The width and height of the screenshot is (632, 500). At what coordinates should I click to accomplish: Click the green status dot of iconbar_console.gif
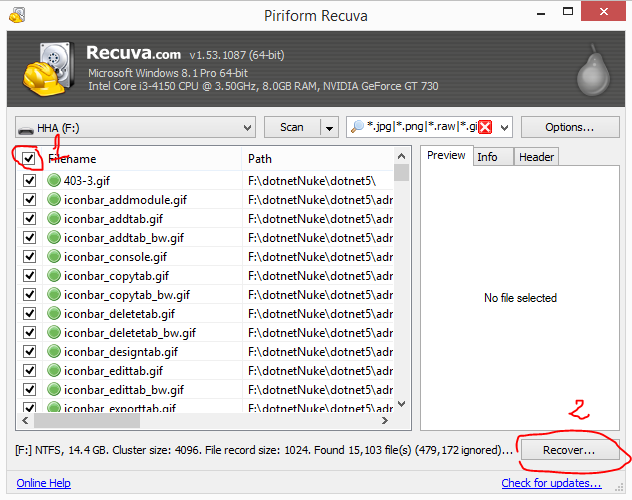tap(54, 256)
